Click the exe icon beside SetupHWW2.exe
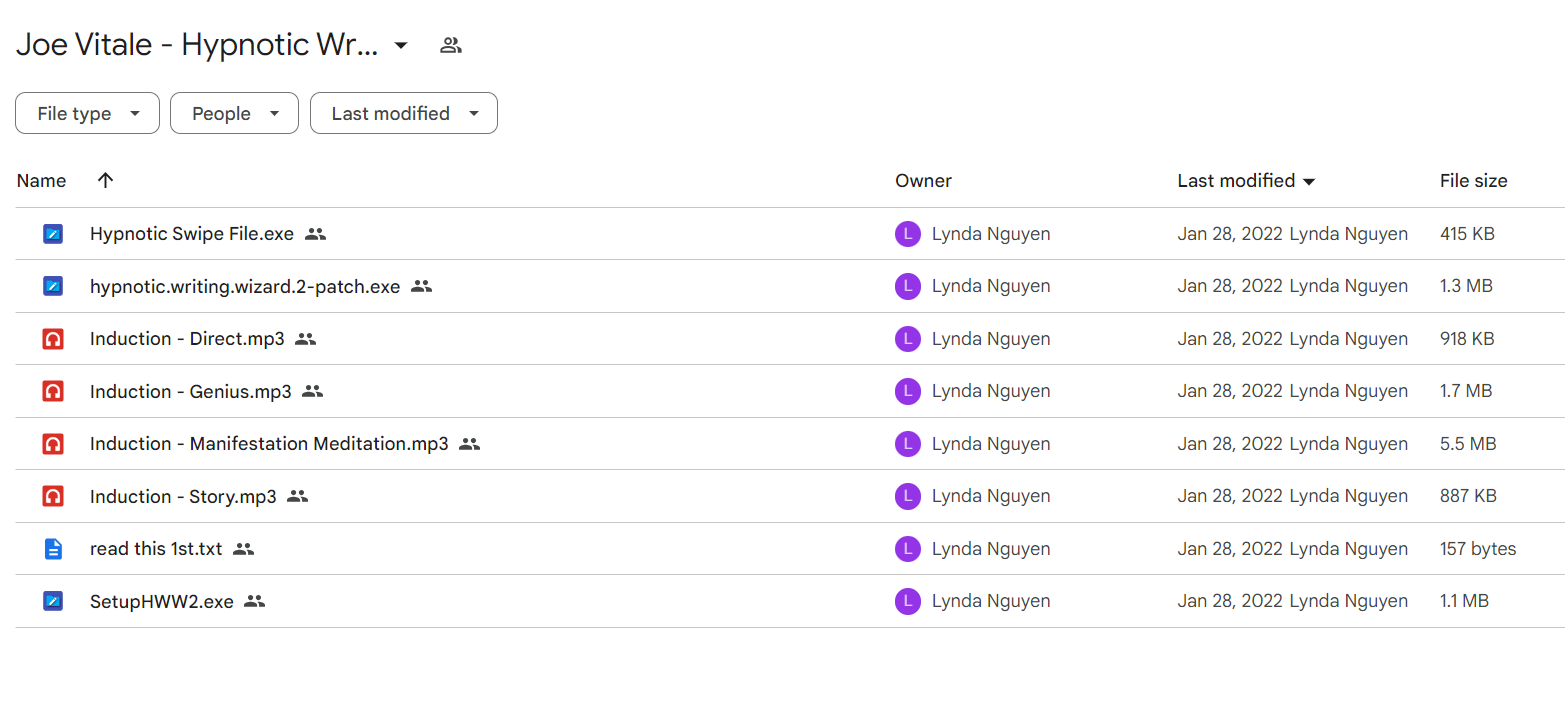Viewport: 1565px width, 703px height. click(x=53, y=601)
